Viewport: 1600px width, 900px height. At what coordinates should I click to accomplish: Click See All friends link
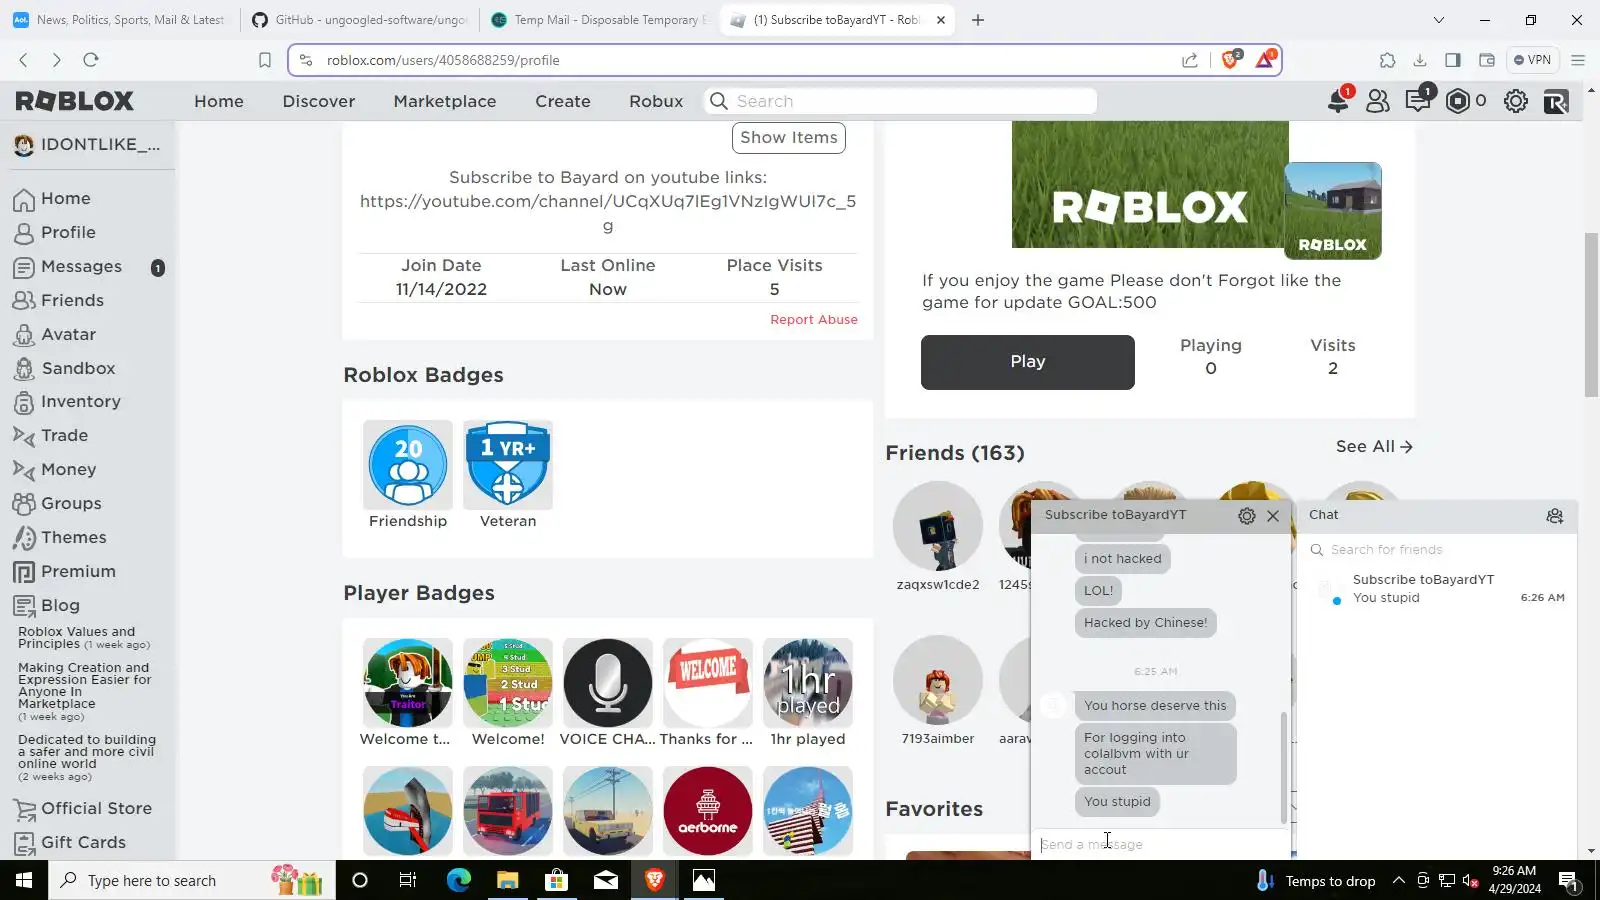click(1374, 447)
